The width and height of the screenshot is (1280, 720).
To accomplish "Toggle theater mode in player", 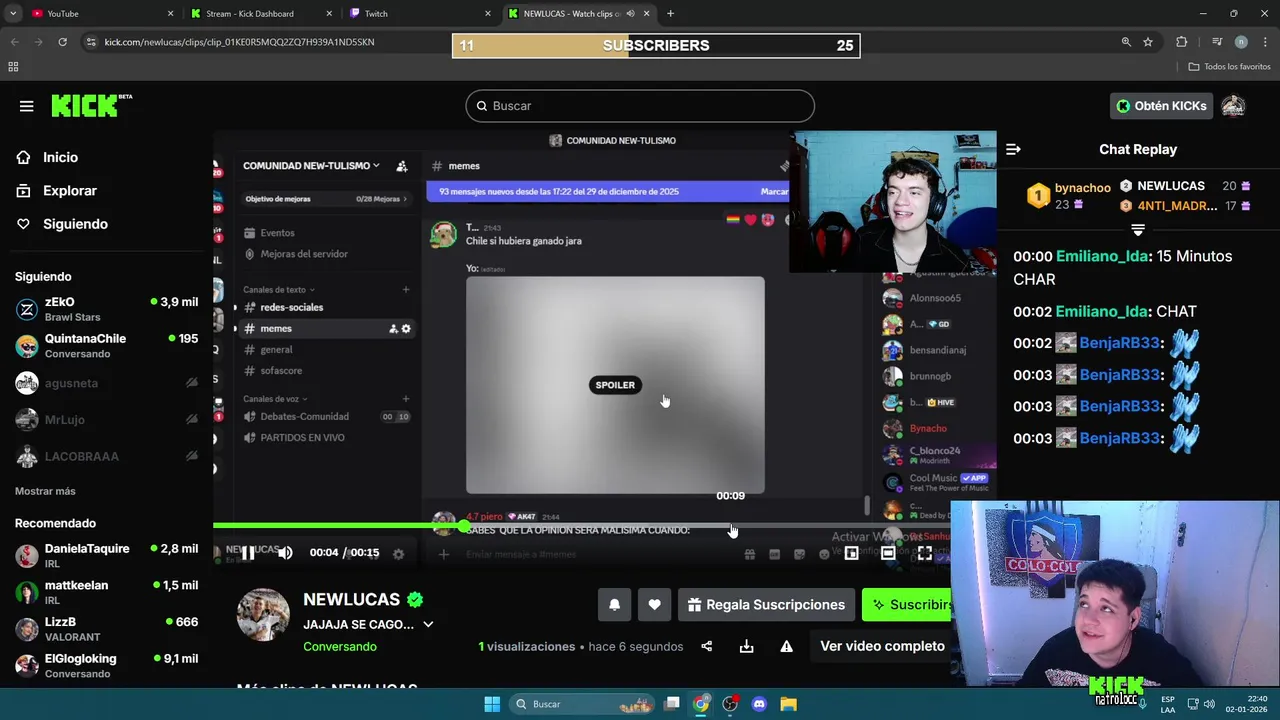I will (x=887, y=552).
